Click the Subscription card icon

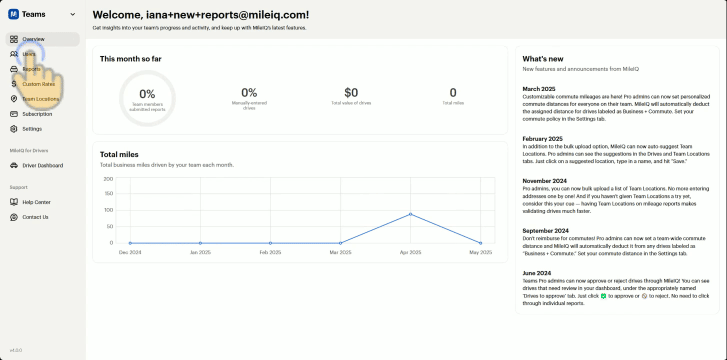point(14,114)
